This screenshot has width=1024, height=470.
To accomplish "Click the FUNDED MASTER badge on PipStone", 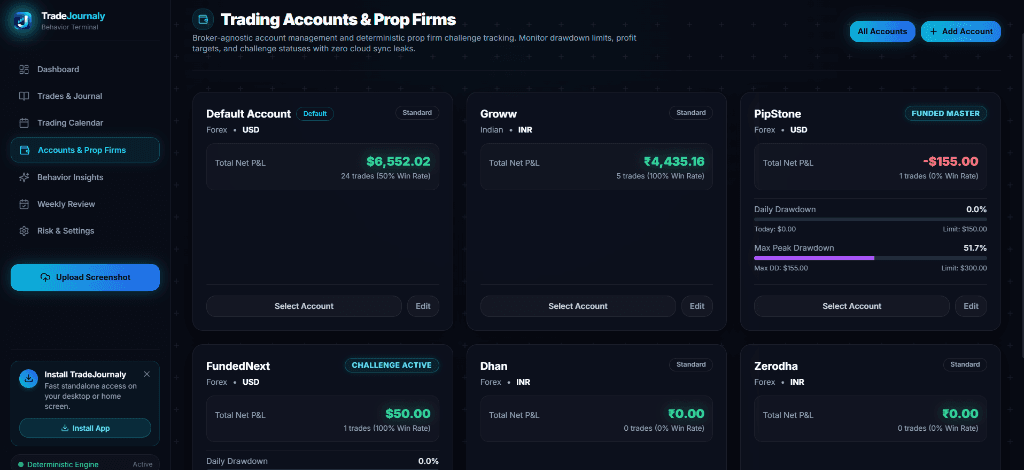I will [946, 114].
